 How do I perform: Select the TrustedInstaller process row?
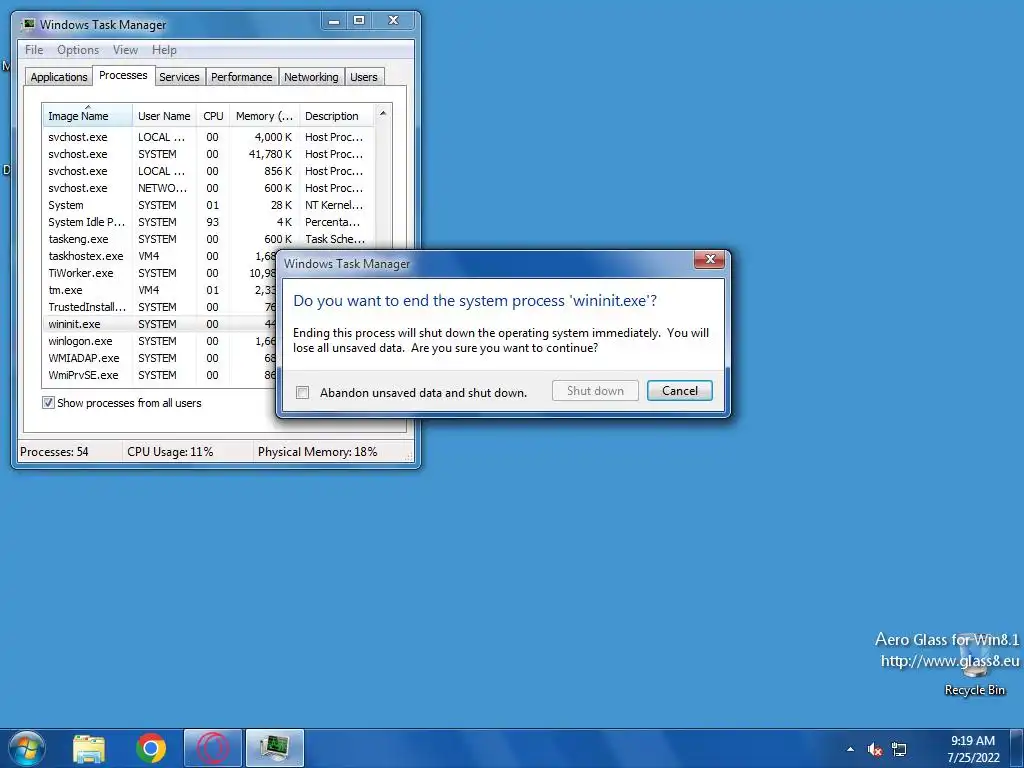(x=160, y=307)
